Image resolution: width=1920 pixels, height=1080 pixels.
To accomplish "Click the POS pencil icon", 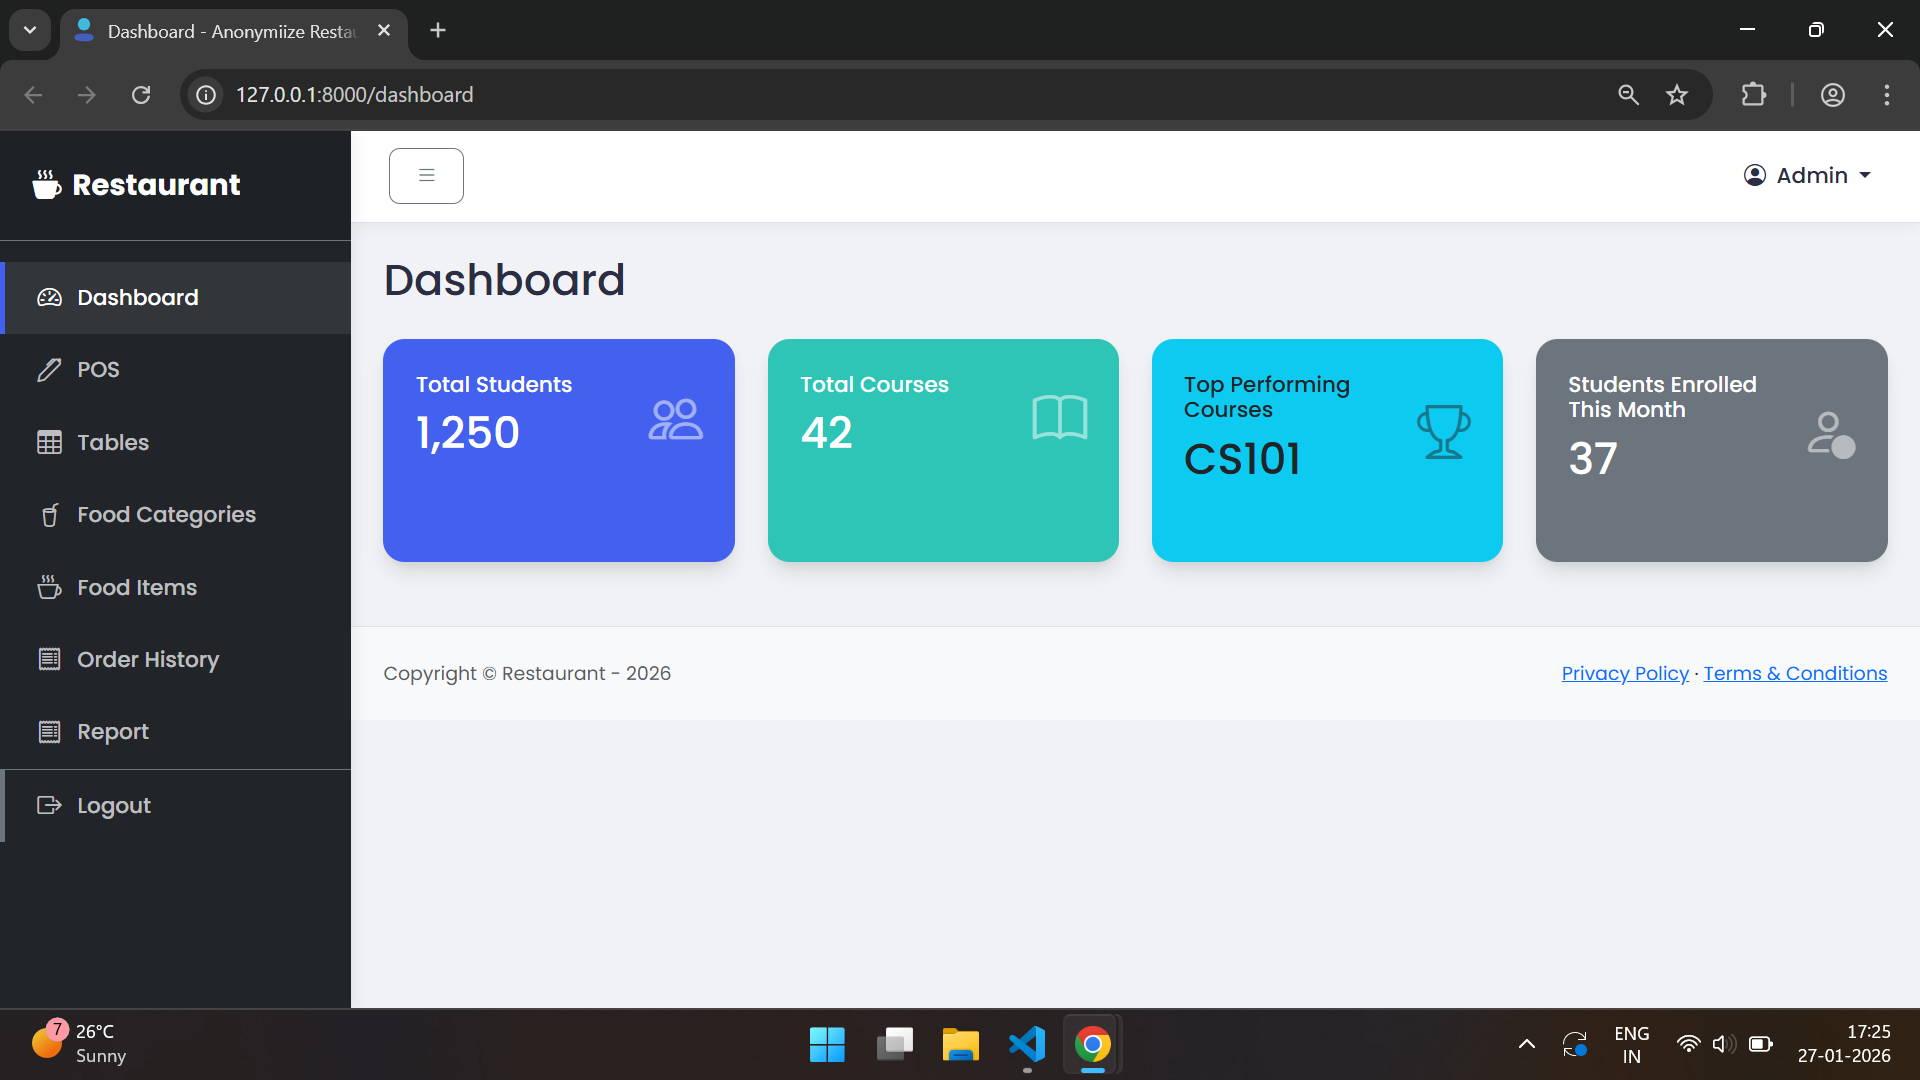I will pyautogui.click(x=49, y=370).
